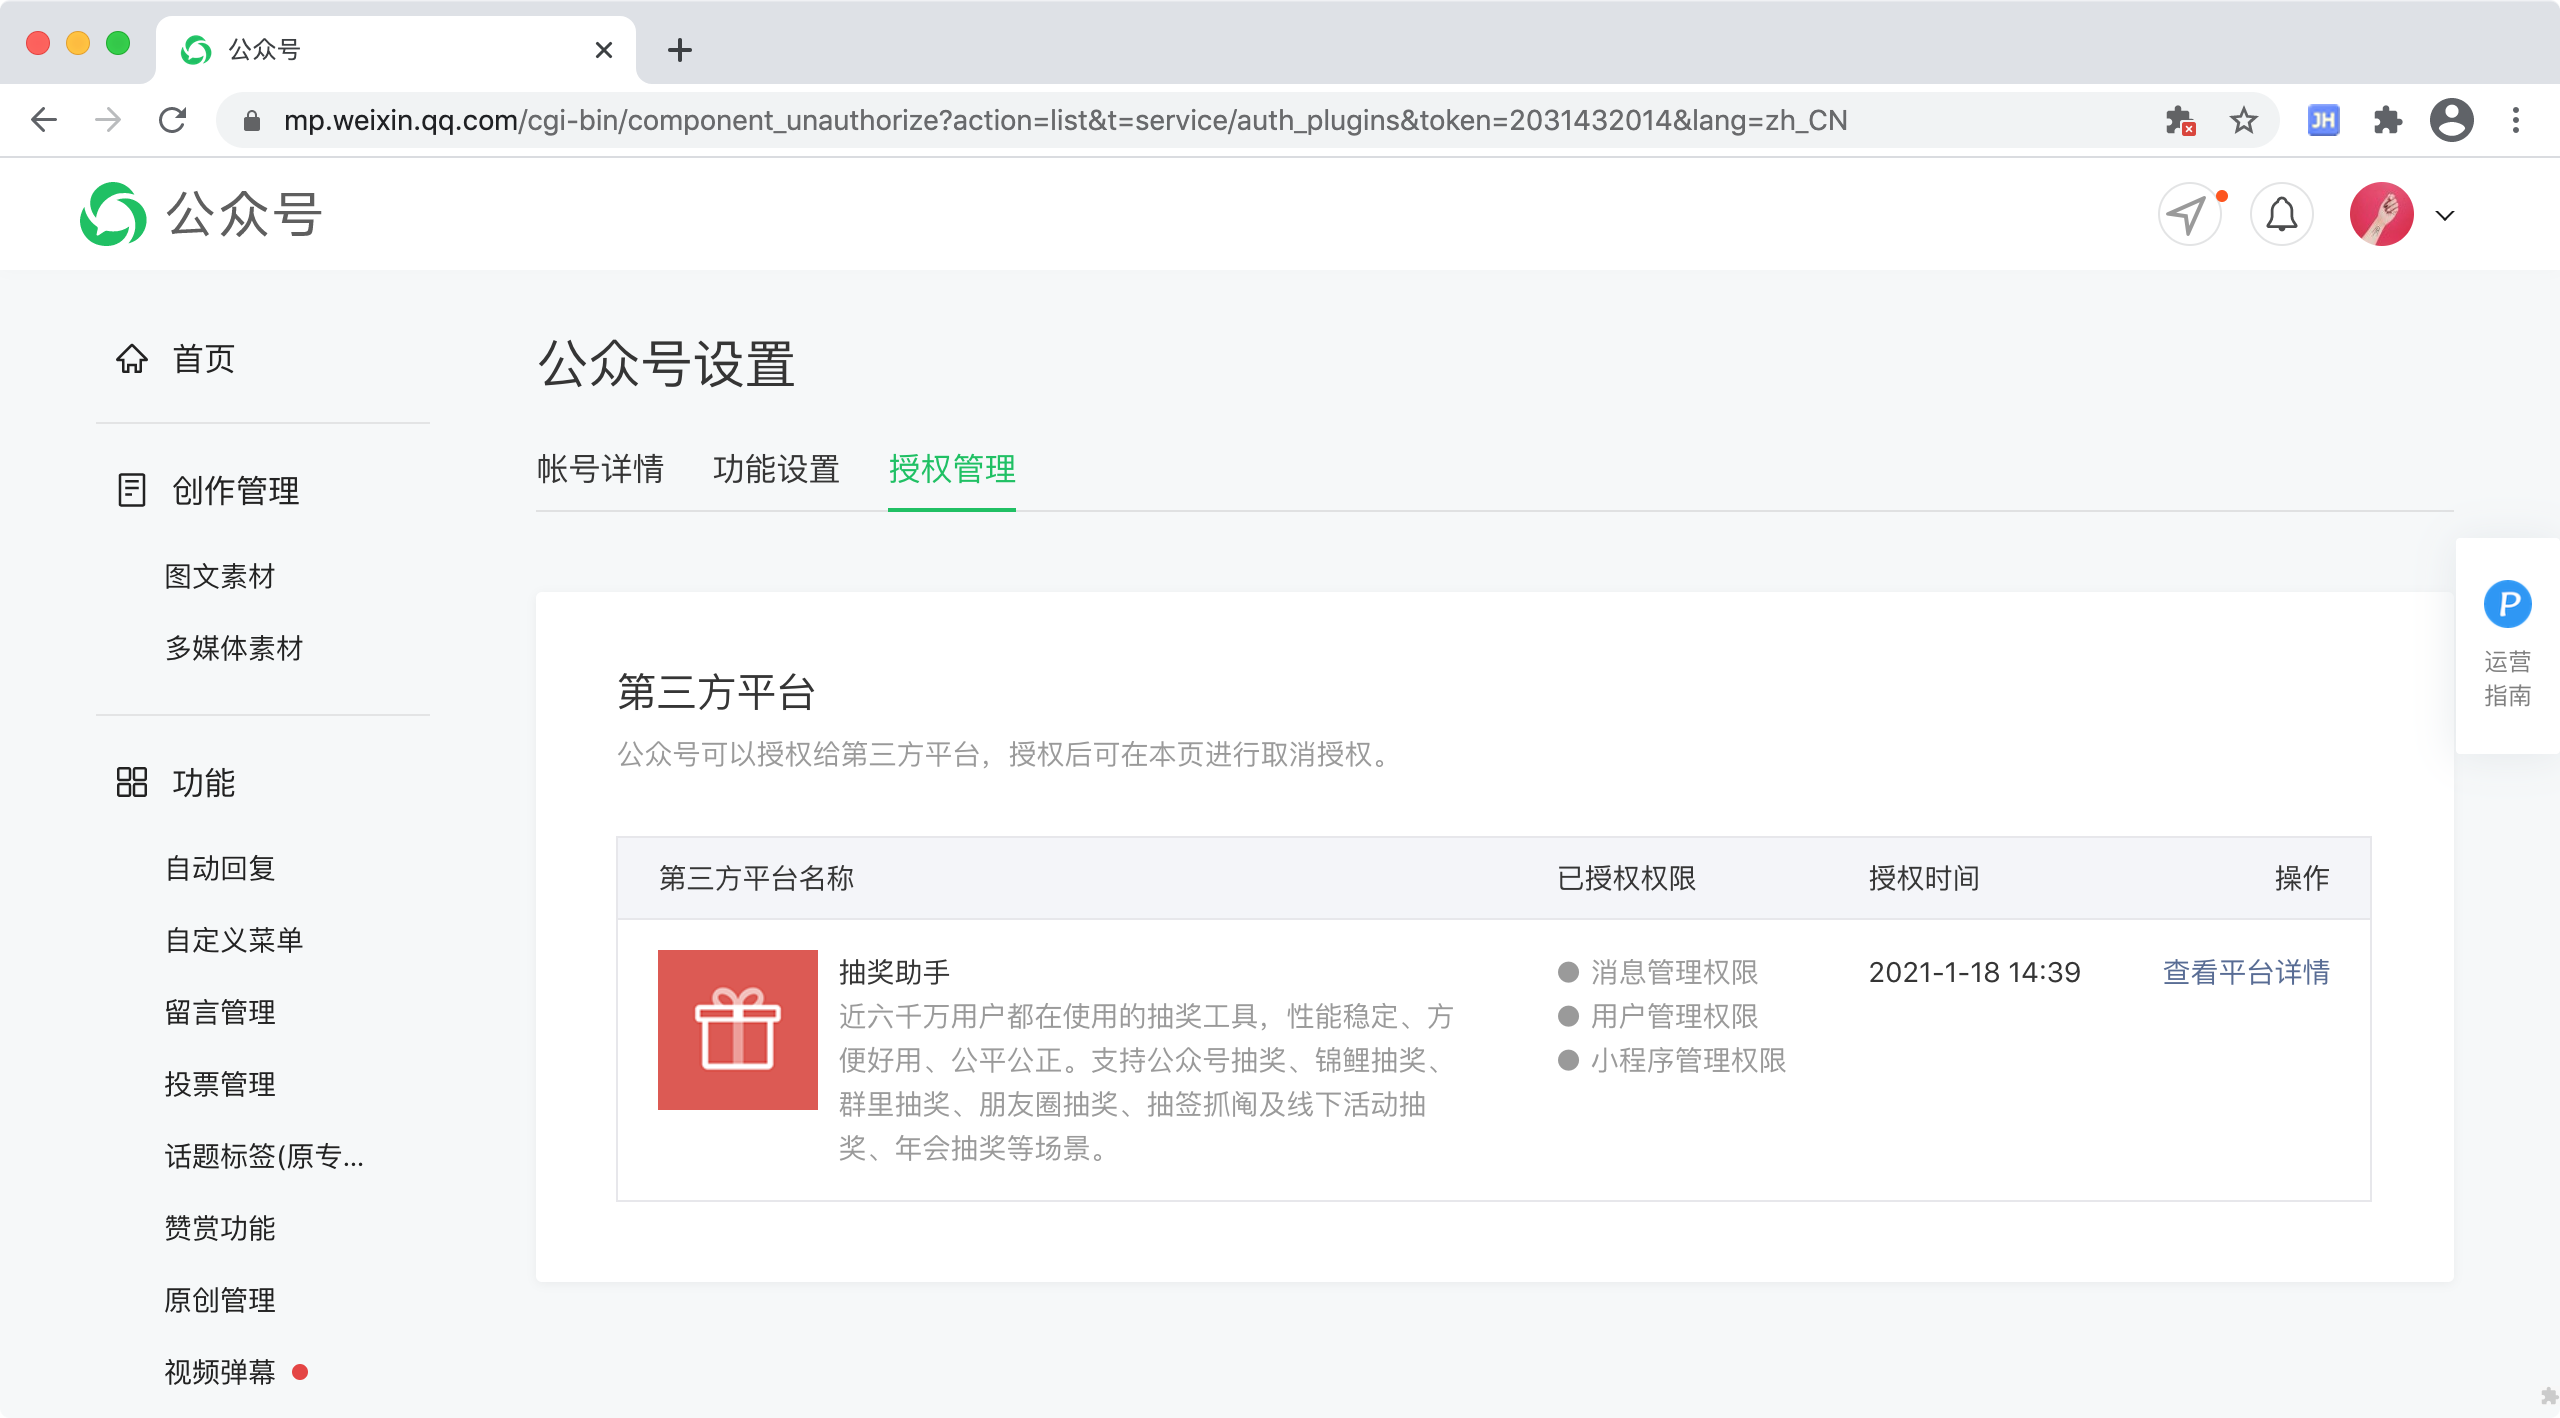Click the browser address bar URL

(1064, 120)
